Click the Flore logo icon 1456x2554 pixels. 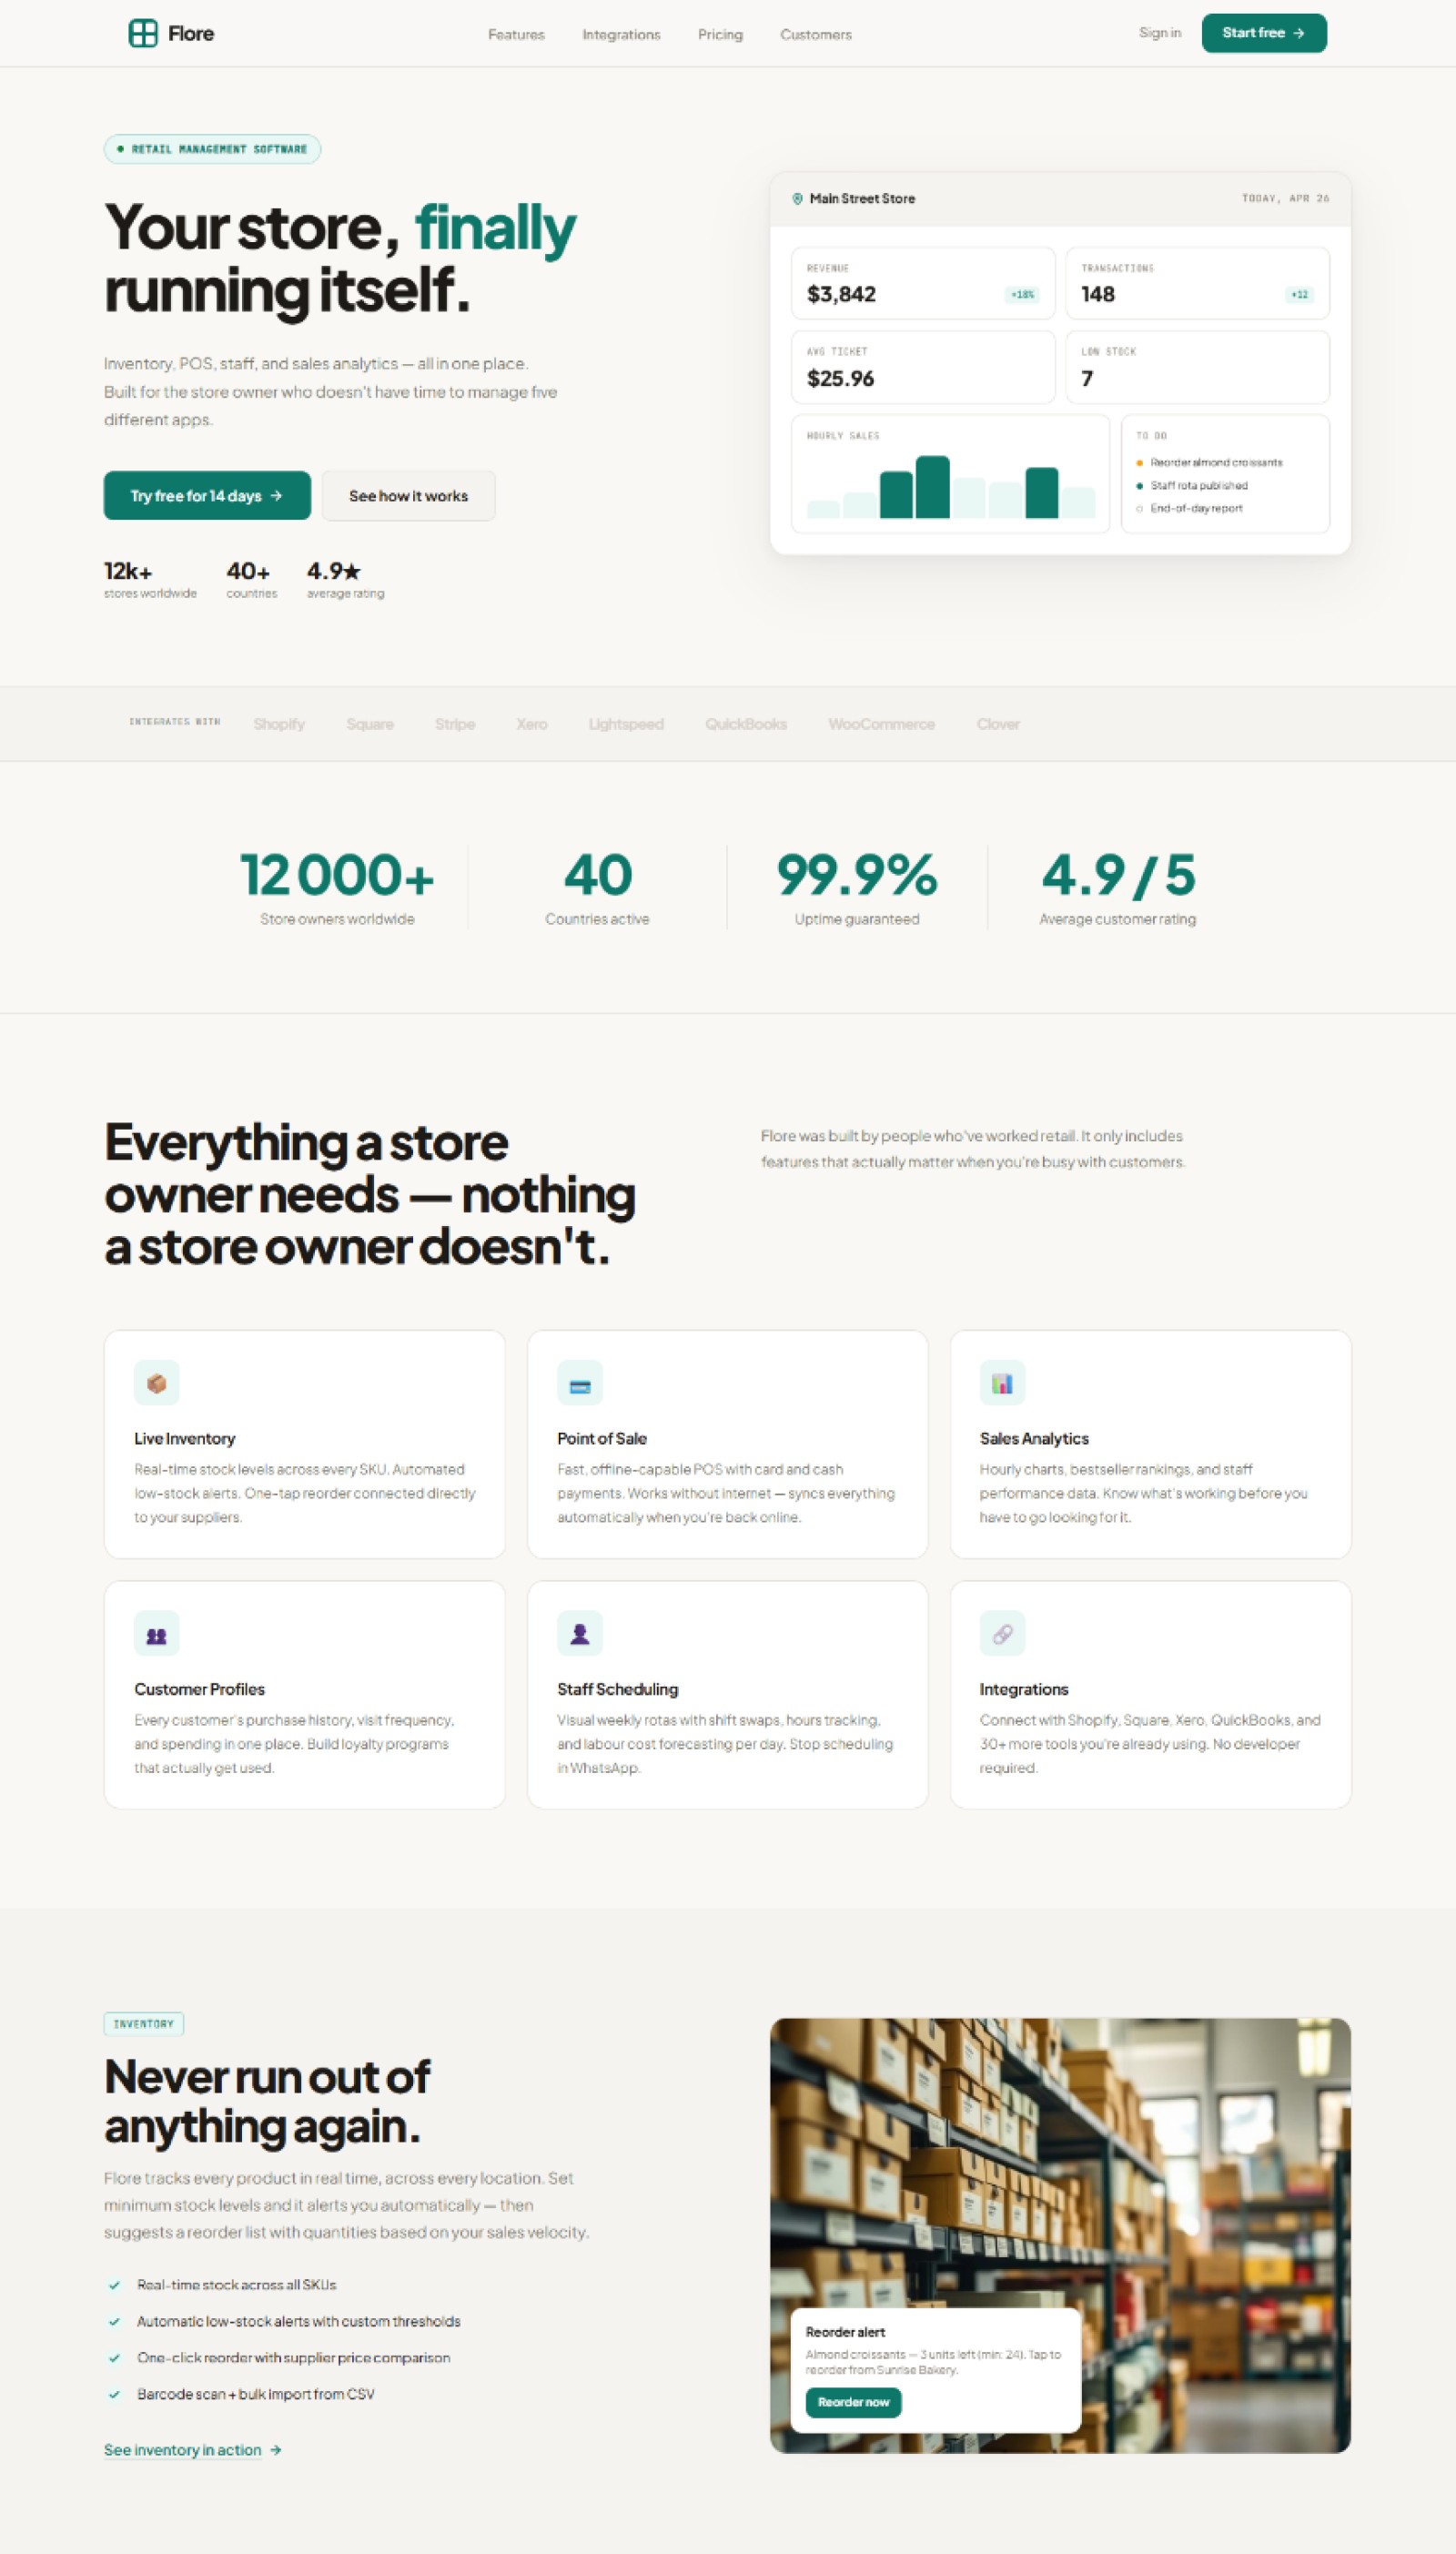click(143, 32)
